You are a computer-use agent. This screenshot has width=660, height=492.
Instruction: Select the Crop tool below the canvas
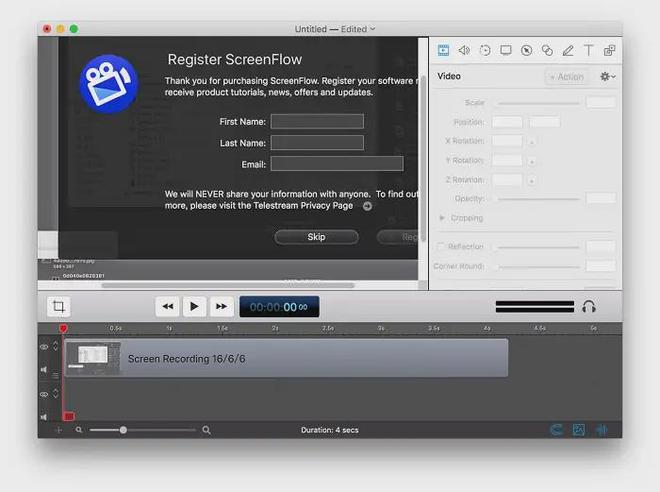(x=59, y=307)
